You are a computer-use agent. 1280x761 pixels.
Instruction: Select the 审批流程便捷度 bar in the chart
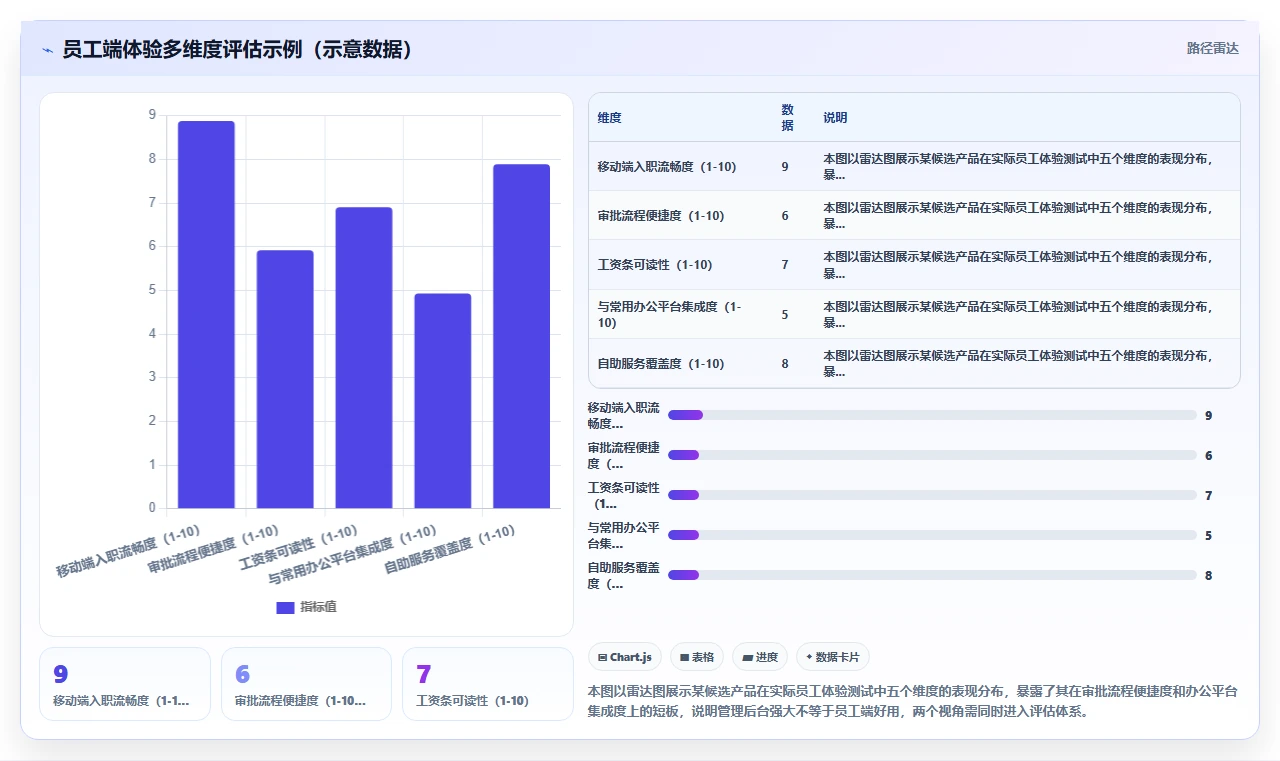click(285, 379)
